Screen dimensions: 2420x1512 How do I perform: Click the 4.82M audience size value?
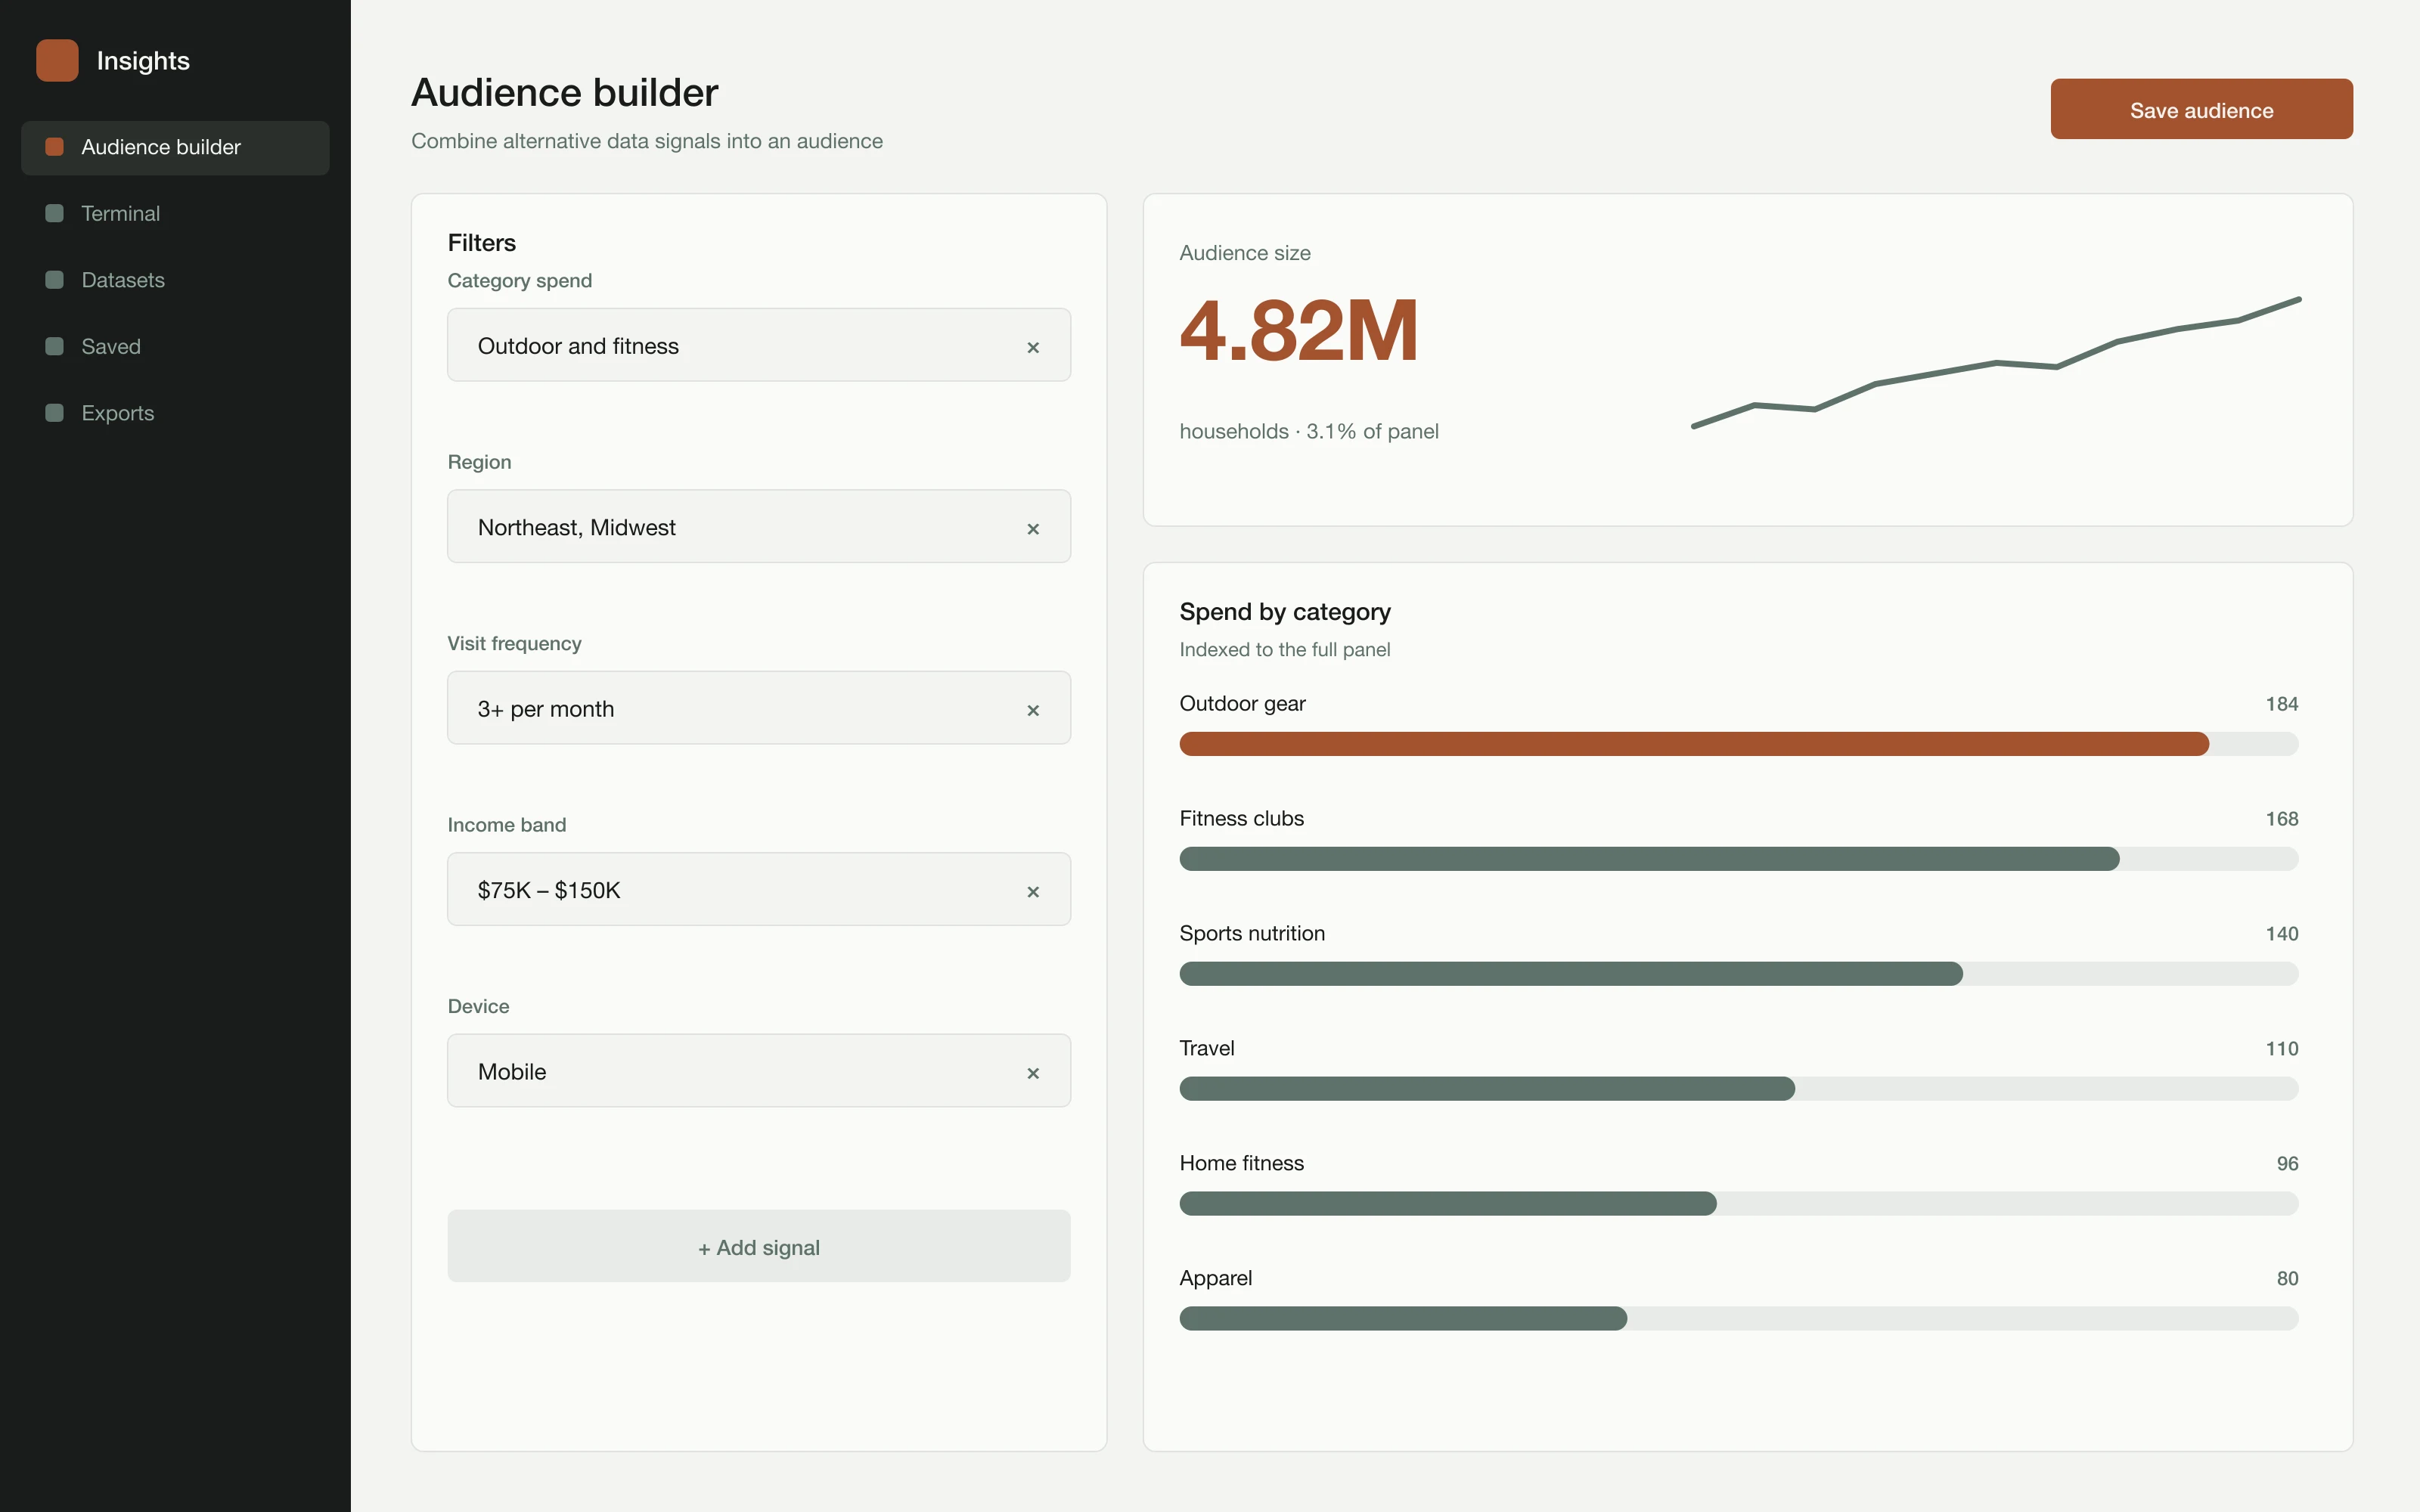pos(1299,330)
